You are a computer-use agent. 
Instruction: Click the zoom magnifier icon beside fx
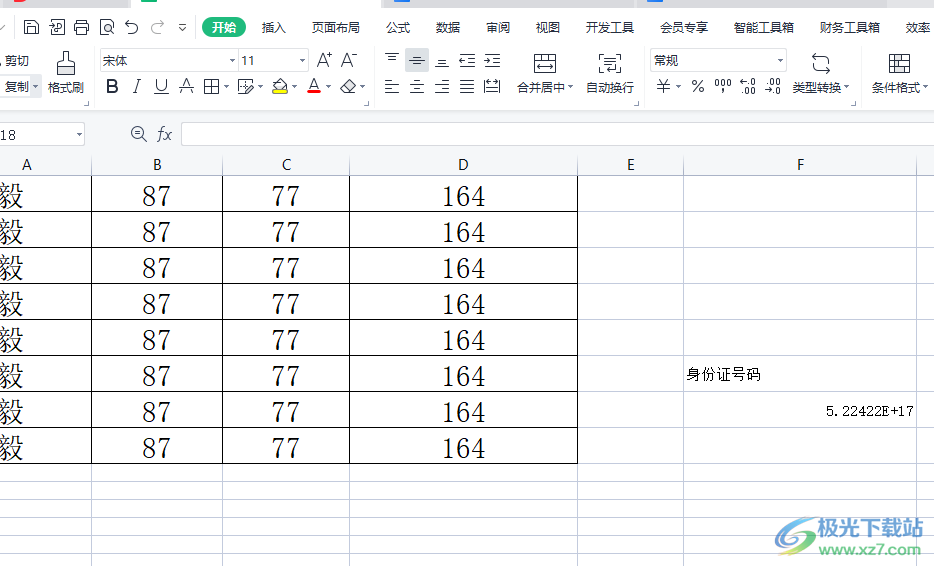pos(139,134)
